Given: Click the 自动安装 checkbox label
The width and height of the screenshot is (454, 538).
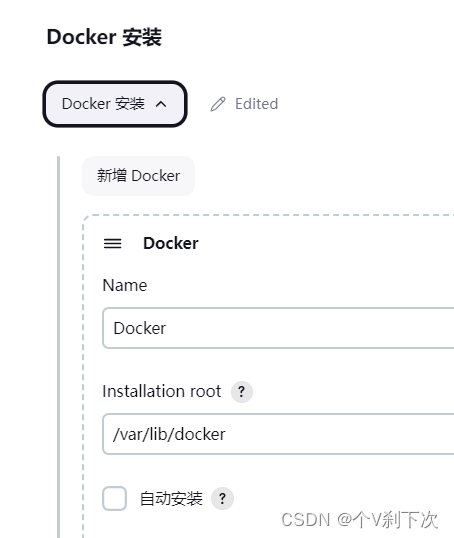Looking at the screenshot, I should tap(171, 499).
